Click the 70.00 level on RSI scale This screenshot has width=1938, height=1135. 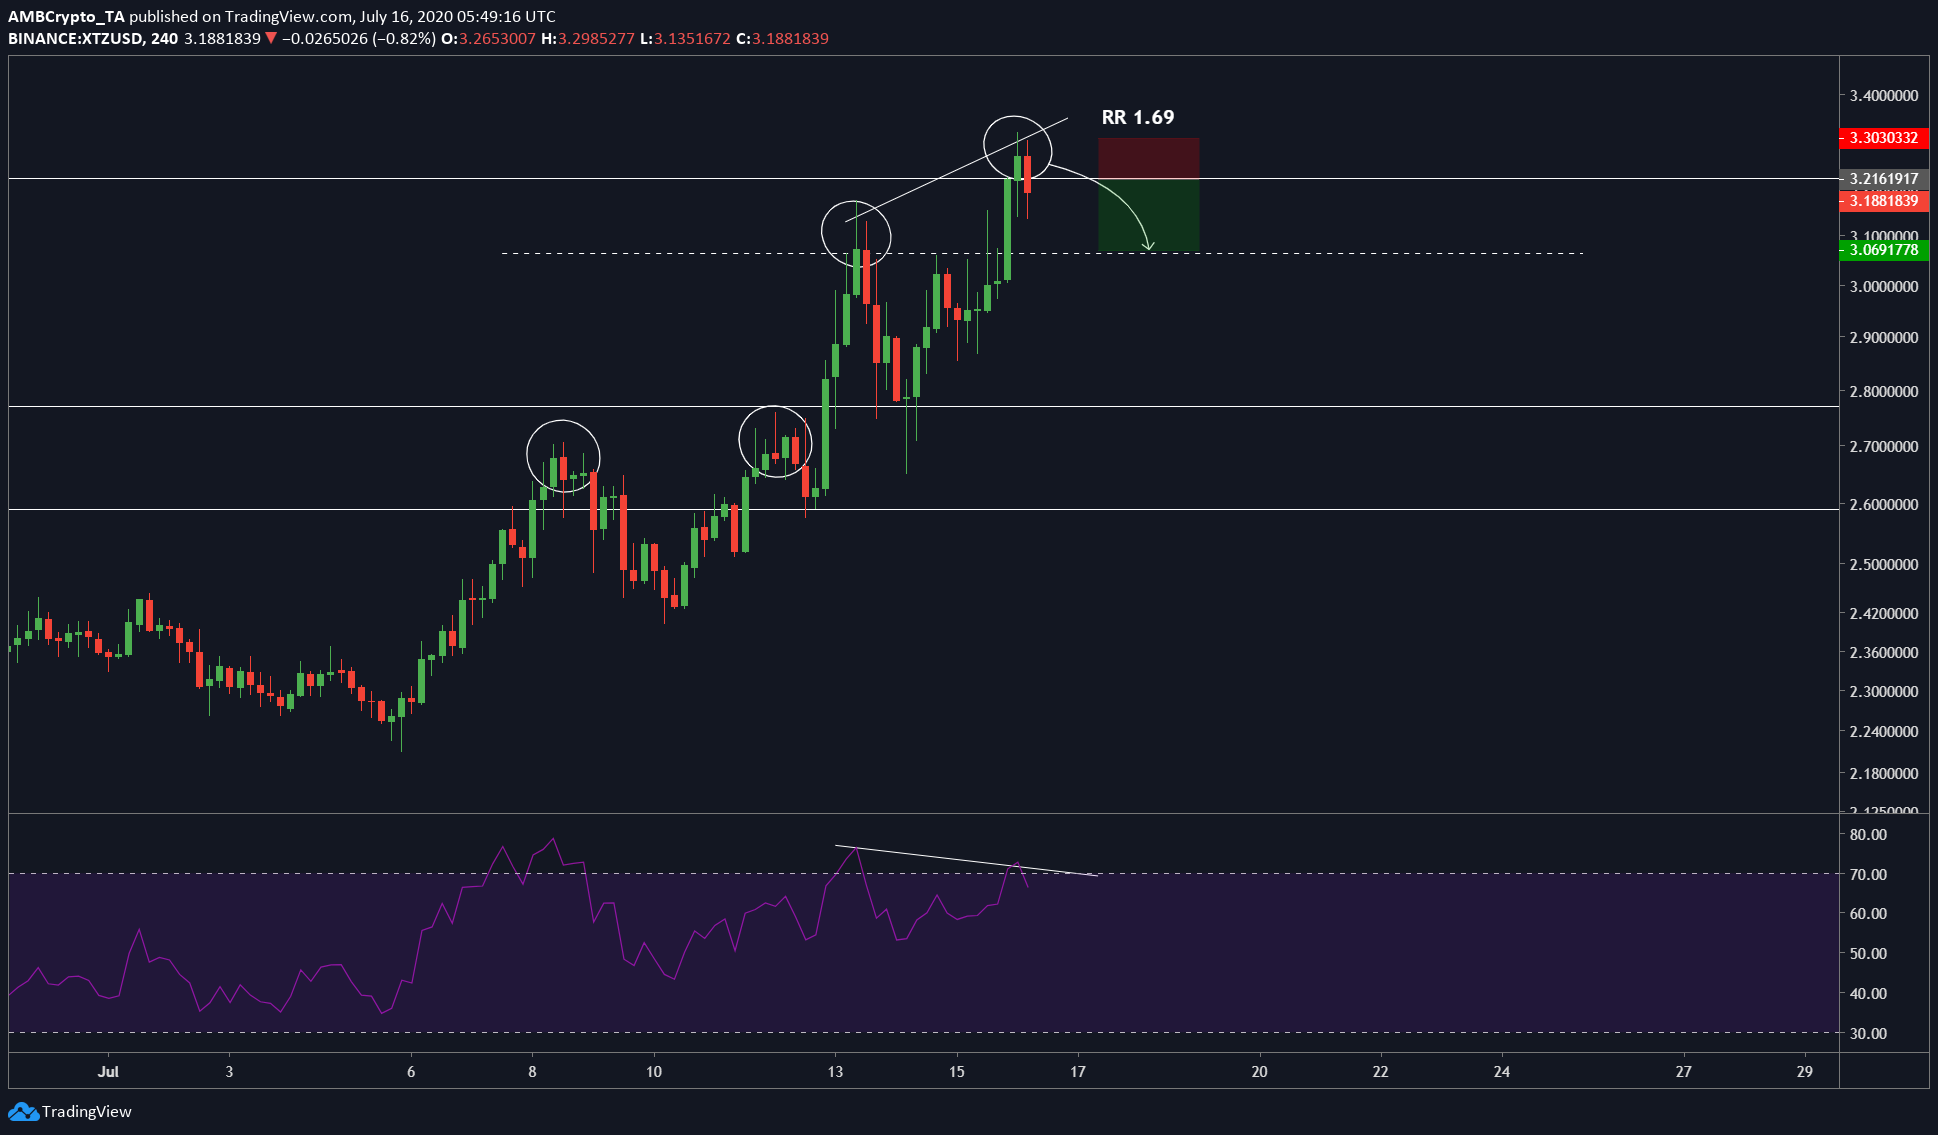(x=1868, y=874)
